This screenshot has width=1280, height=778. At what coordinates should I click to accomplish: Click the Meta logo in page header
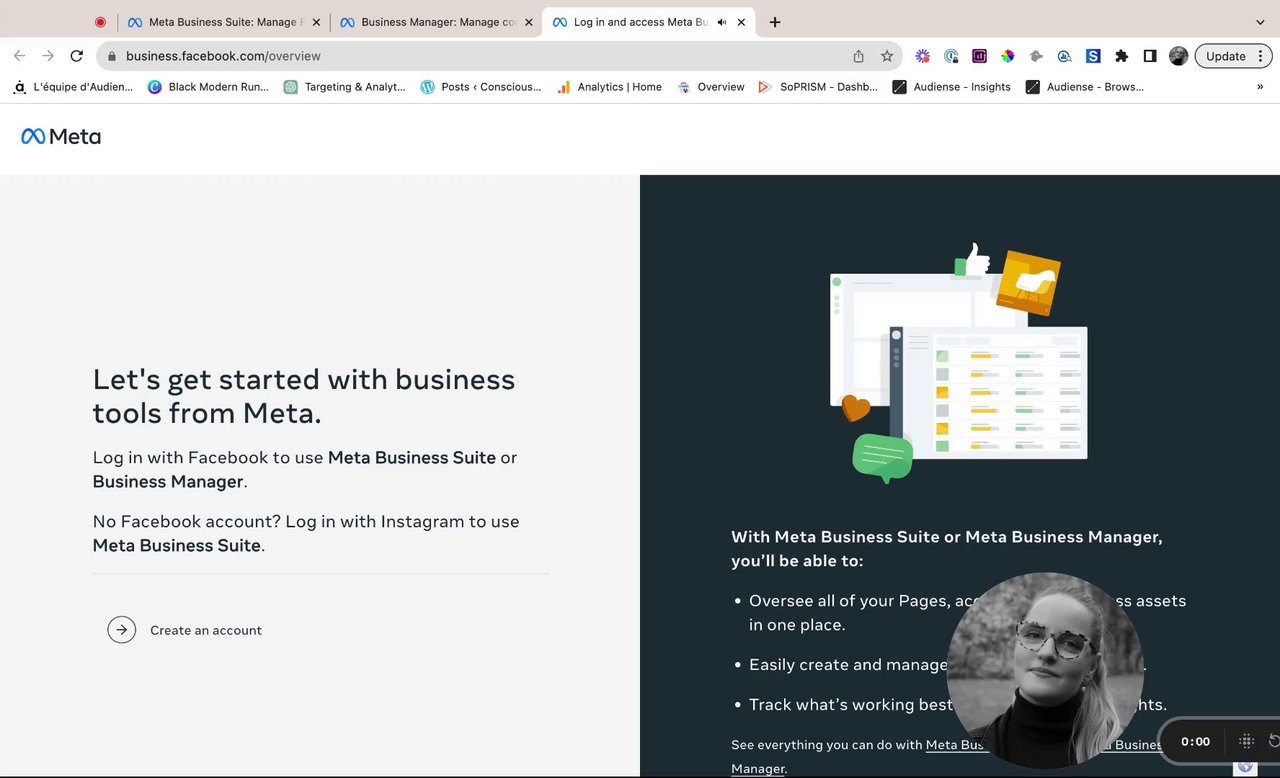pyautogui.click(x=61, y=137)
